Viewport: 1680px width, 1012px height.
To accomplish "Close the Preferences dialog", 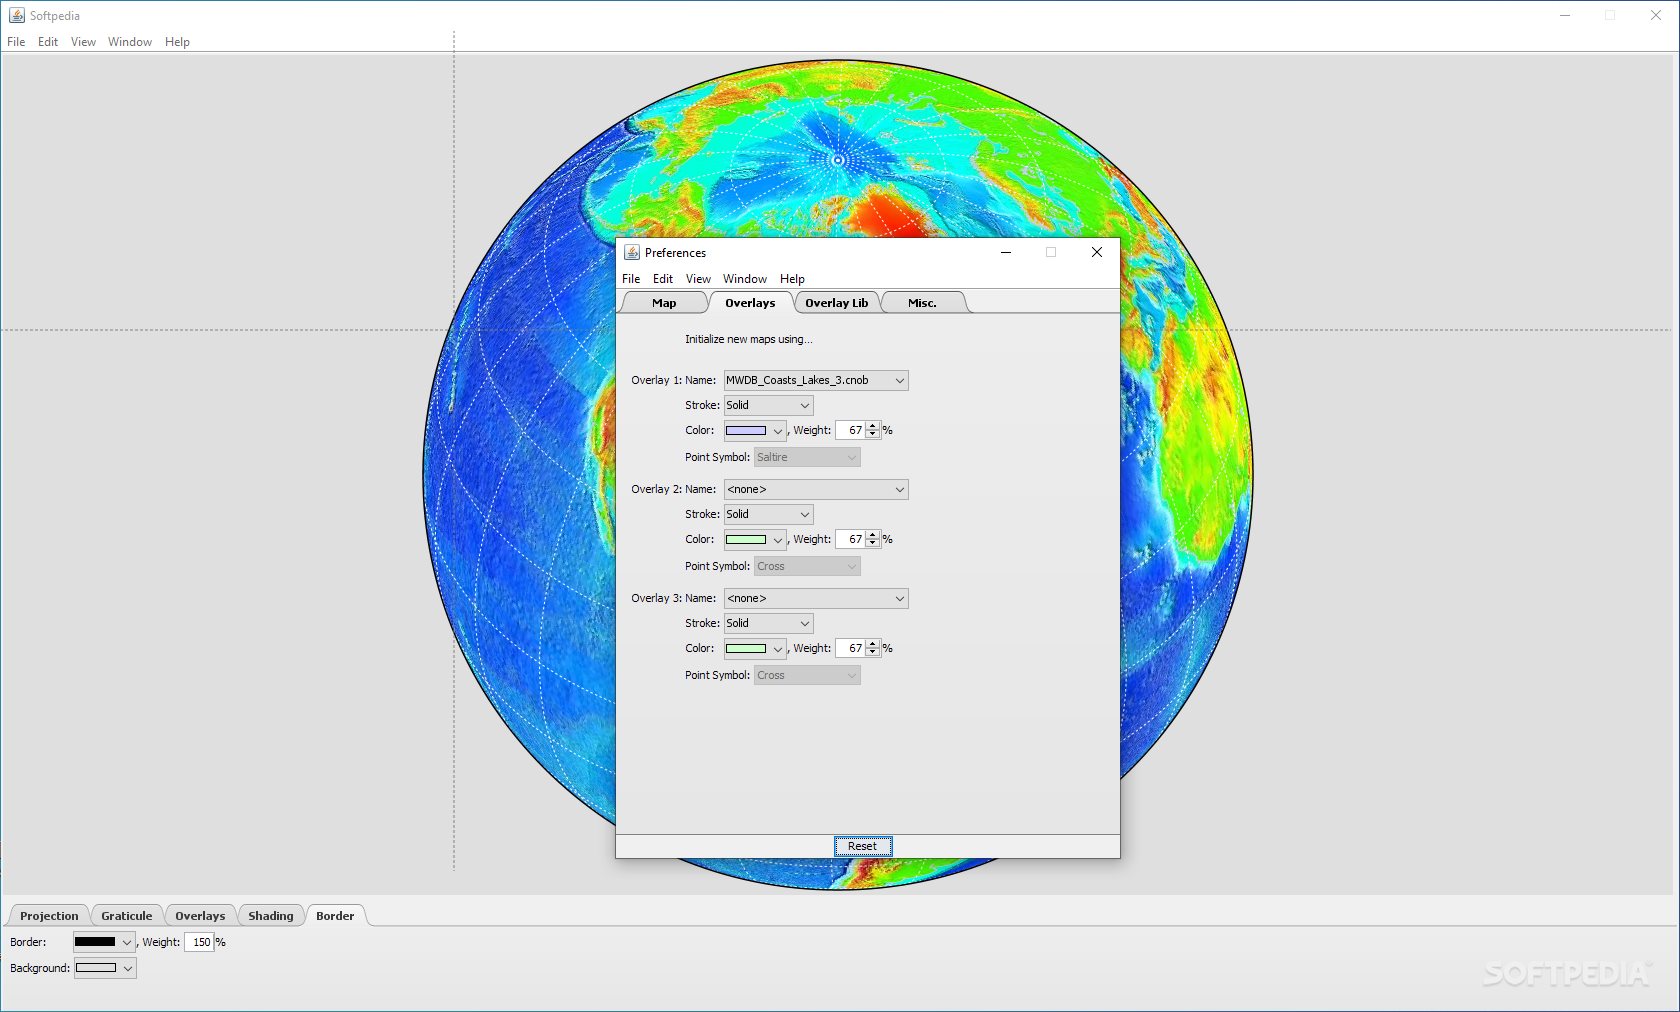I will point(1097,252).
